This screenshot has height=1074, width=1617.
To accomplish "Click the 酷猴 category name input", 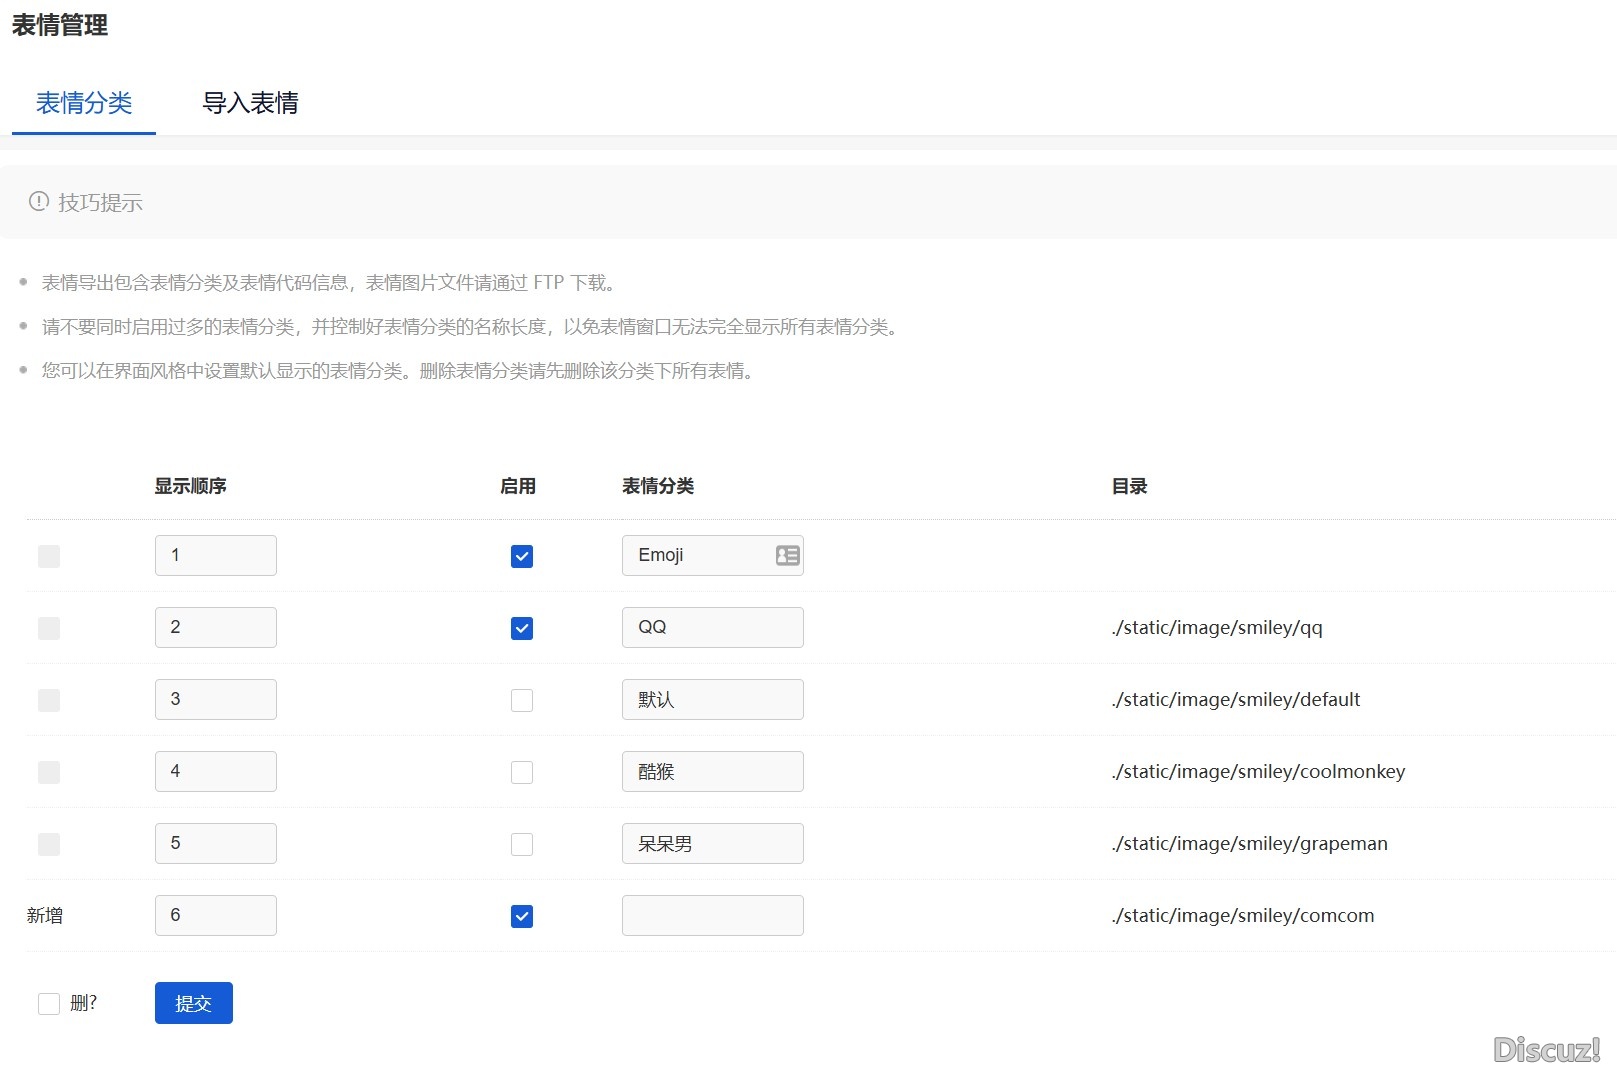I will tap(712, 771).
